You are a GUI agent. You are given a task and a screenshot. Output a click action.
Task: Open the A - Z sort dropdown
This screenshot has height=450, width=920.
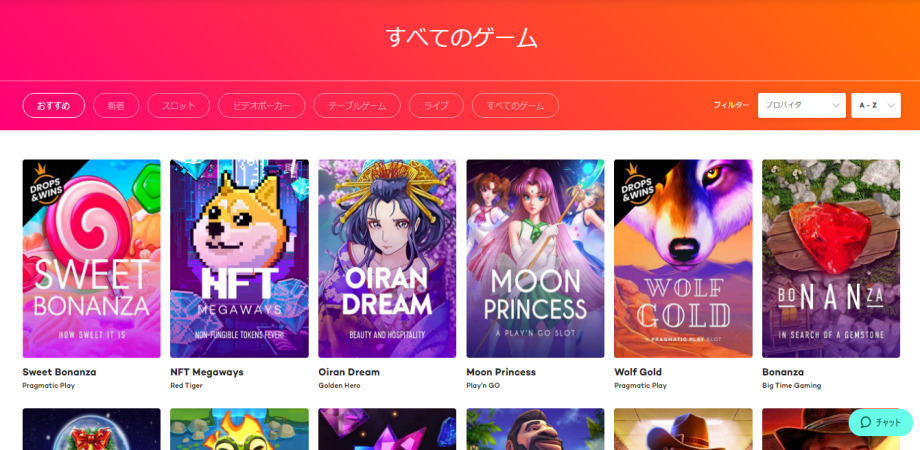coord(876,106)
